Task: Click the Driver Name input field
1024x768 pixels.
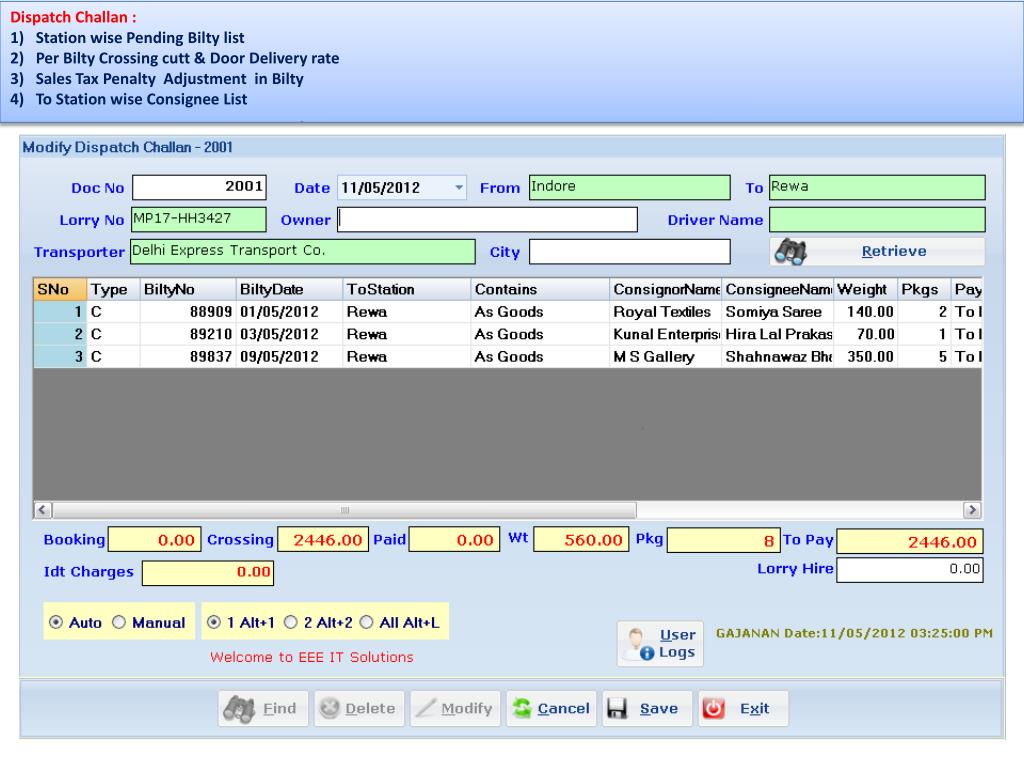Action: 877,219
